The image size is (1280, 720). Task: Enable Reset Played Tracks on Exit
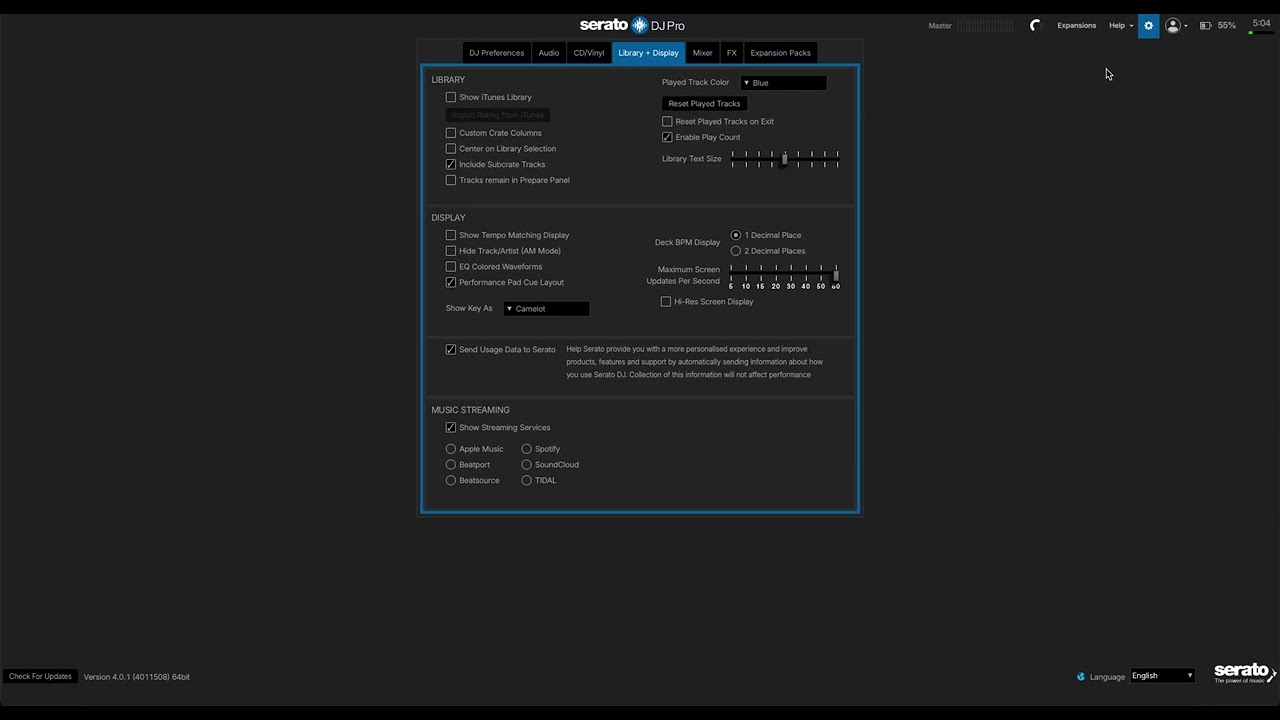point(667,121)
